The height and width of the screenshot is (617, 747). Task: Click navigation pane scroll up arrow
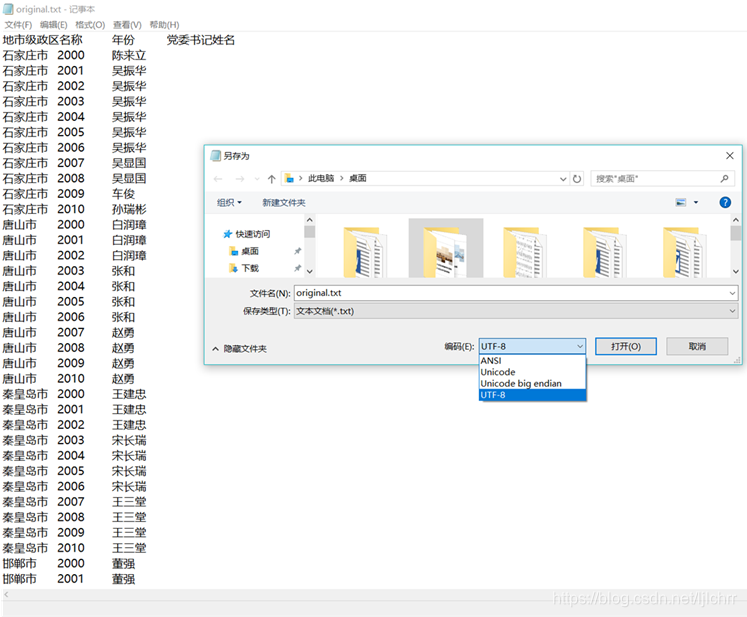pyautogui.click(x=310, y=220)
